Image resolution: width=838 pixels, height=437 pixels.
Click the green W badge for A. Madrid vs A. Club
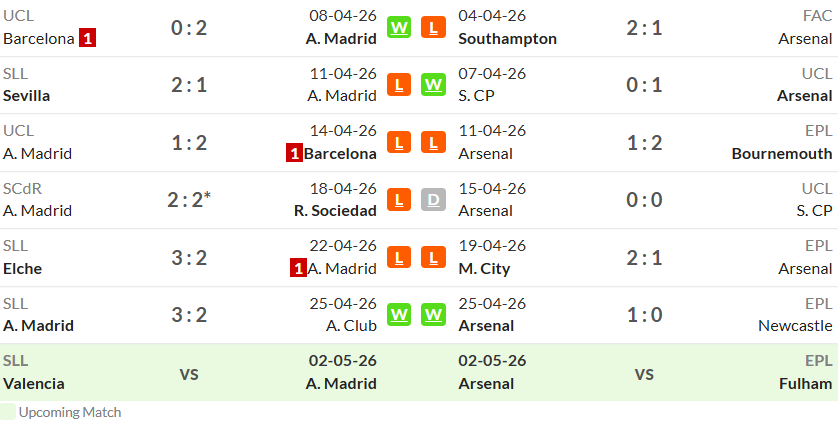click(x=399, y=315)
